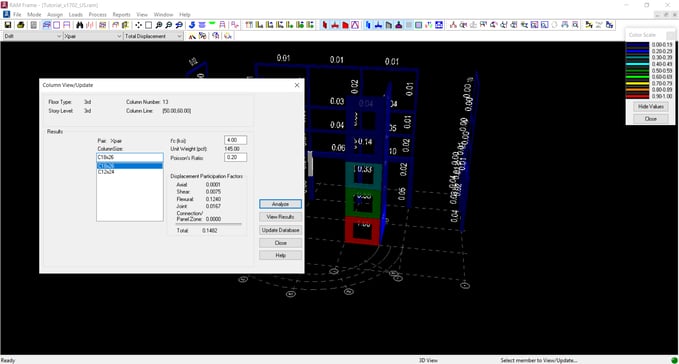The height and width of the screenshot is (364, 679).
Task: Open the Loads menu
Action: coord(75,15)
